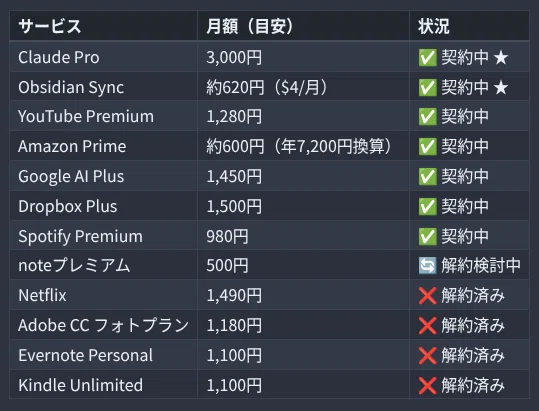
Task: Click the star icon in Obsidian Sync row
Action: 501,87
